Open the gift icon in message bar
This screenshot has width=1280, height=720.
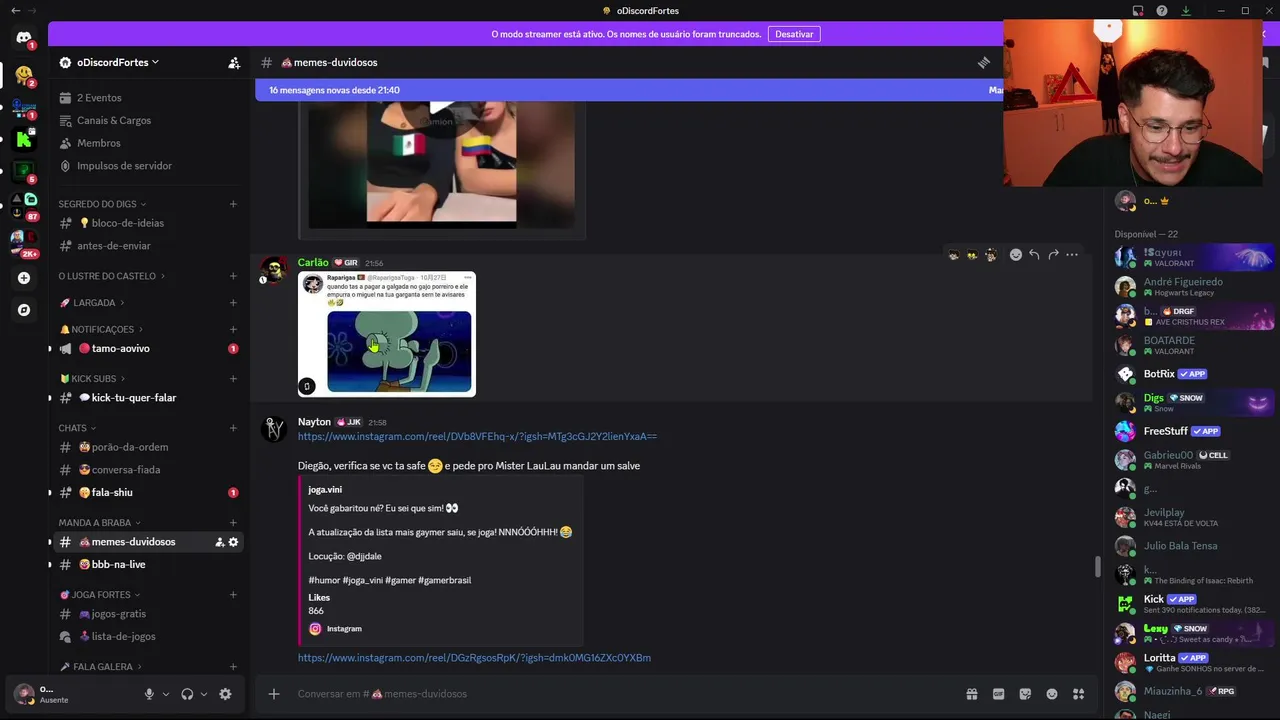(971, 694)
